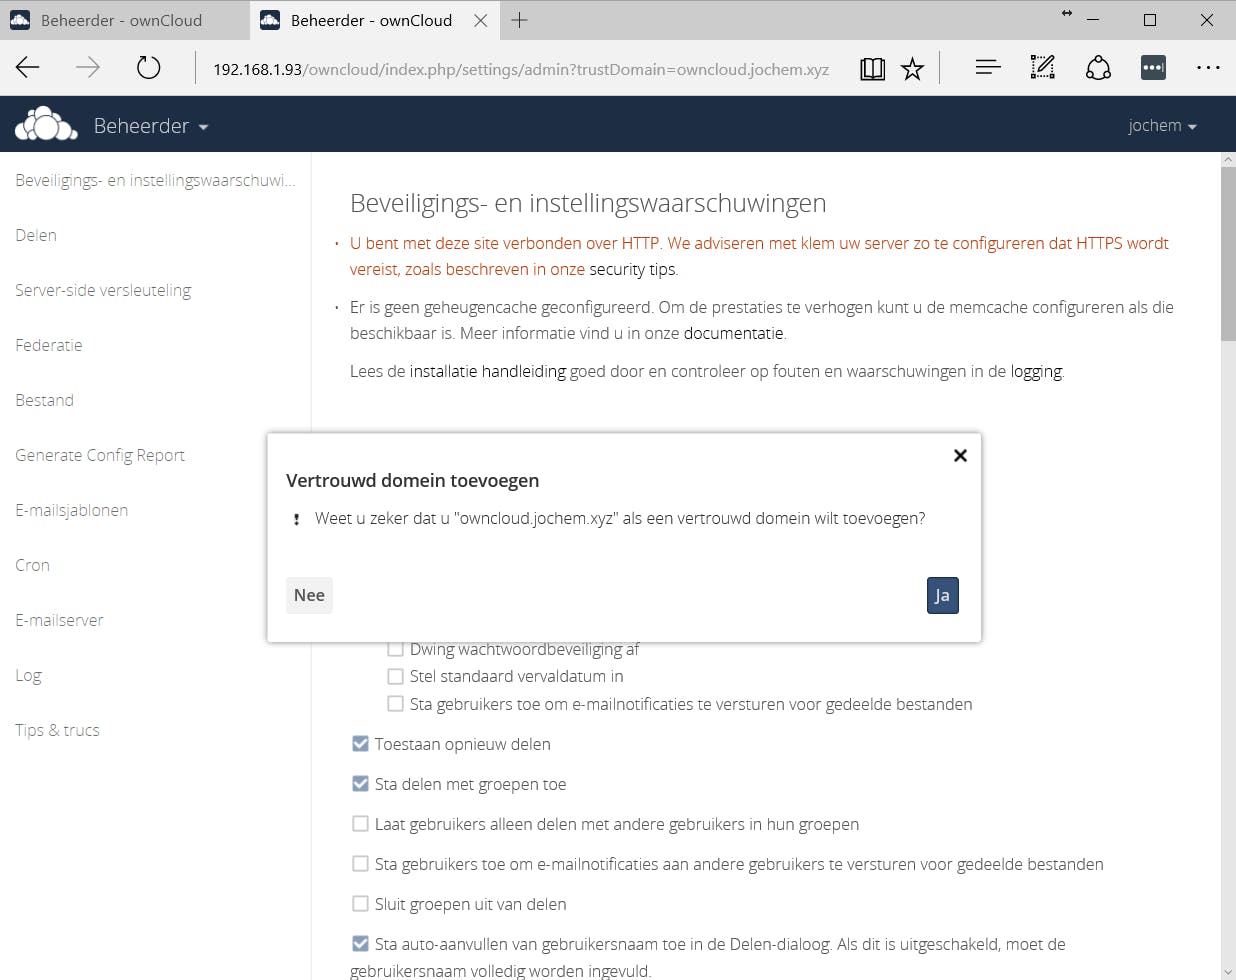Uncheck Sta delen met groepen toe
Viewport: 1236px width, 980px height.
(x=360, y=784)
